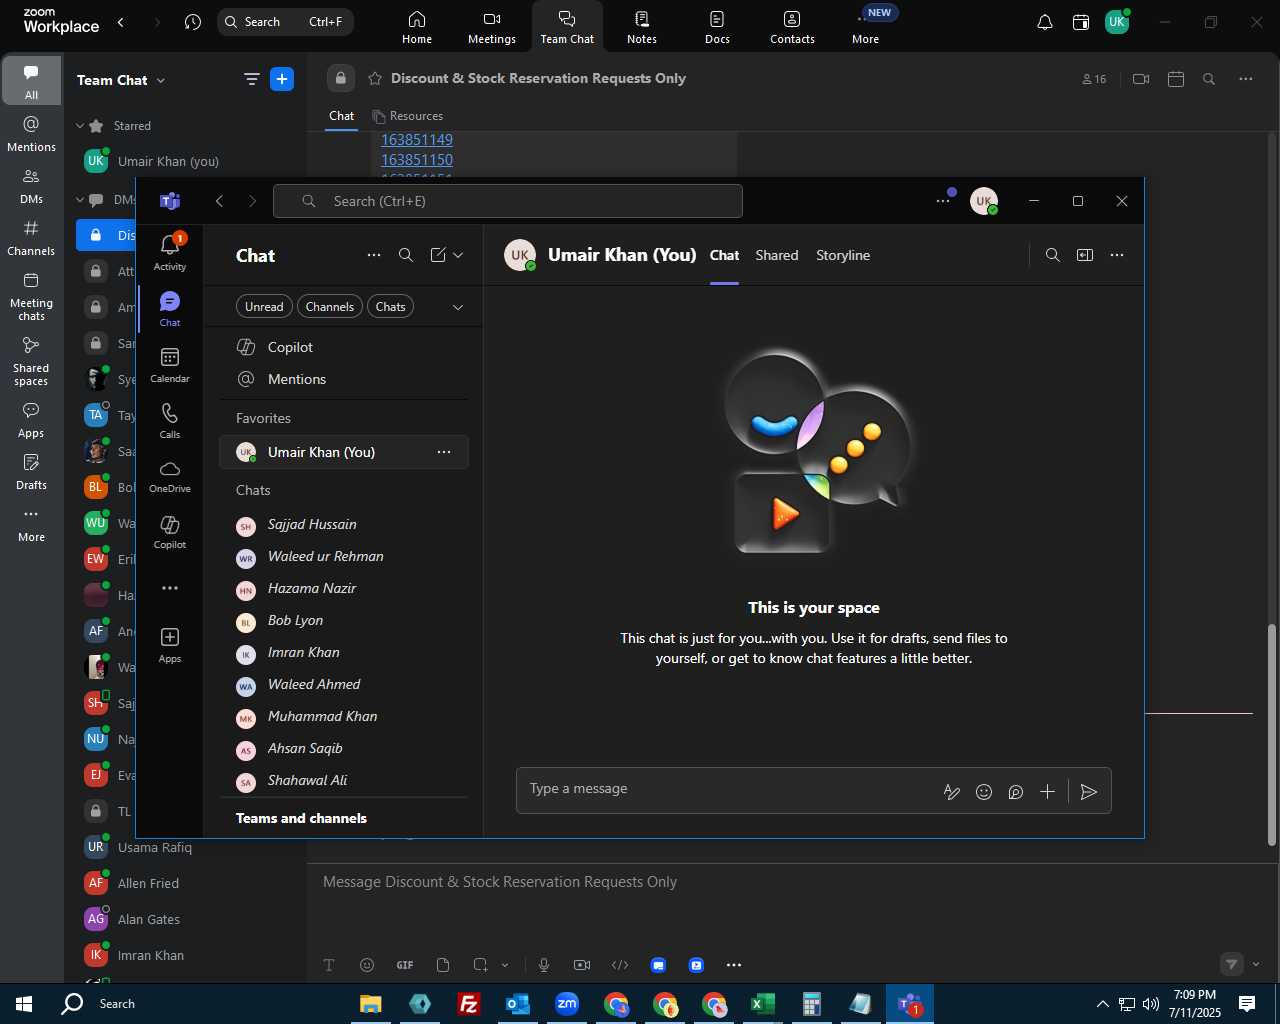Screen dimensions: 1280x1024
Task: Open the Teams Chat list more options
Action: (x=374, y=255)
